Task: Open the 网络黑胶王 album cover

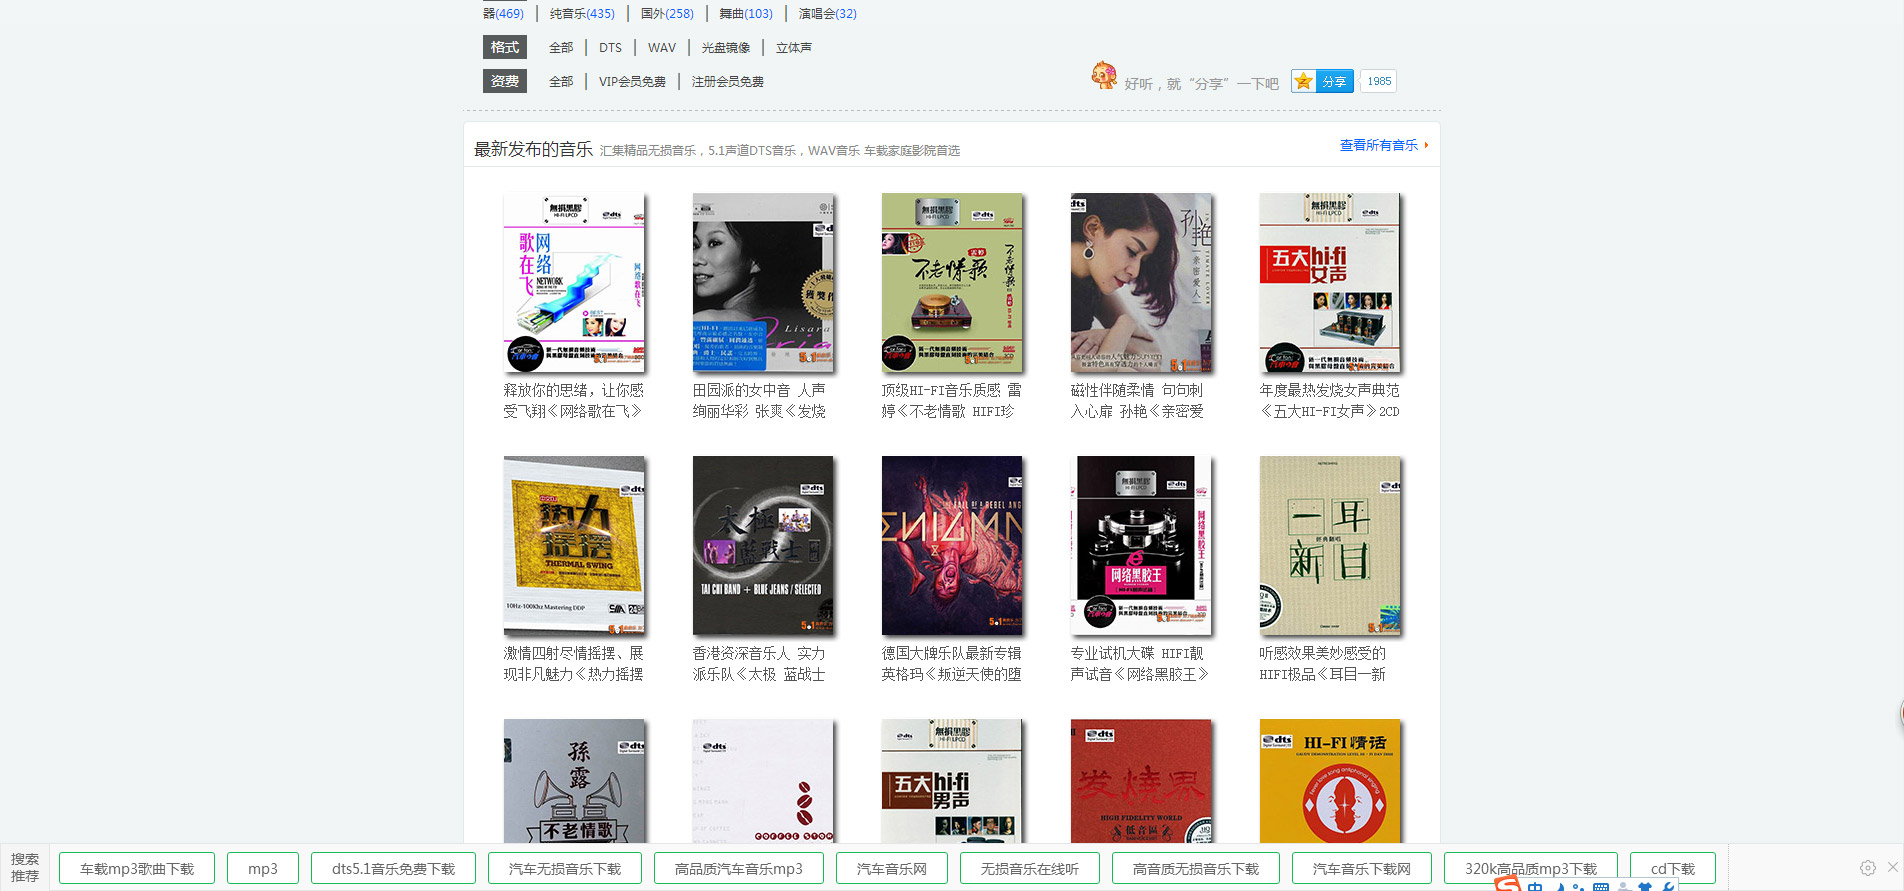Action: click(1141, 546)
